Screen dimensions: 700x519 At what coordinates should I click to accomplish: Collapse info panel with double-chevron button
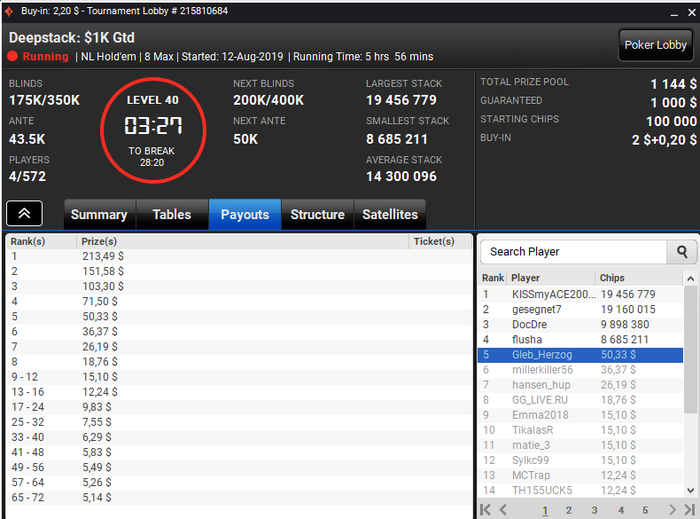[x=25, y=213]
